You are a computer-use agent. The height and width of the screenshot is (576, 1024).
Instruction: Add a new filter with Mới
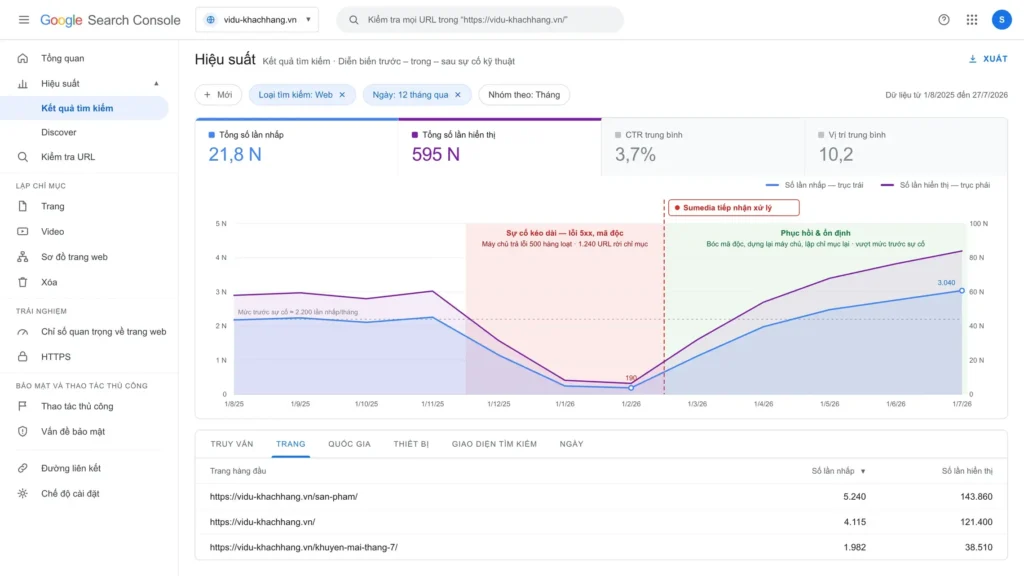[x=218, y=95]
